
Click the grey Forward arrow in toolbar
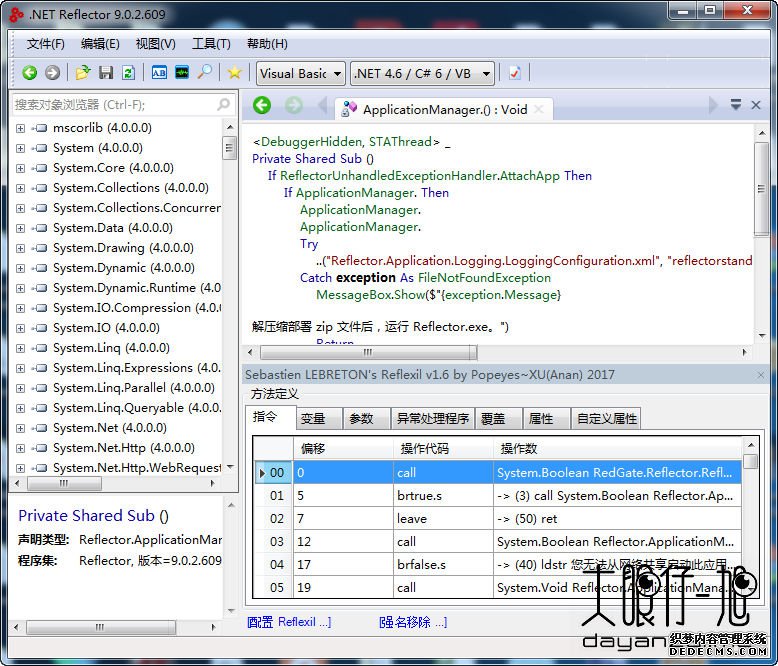pos(52,73)
